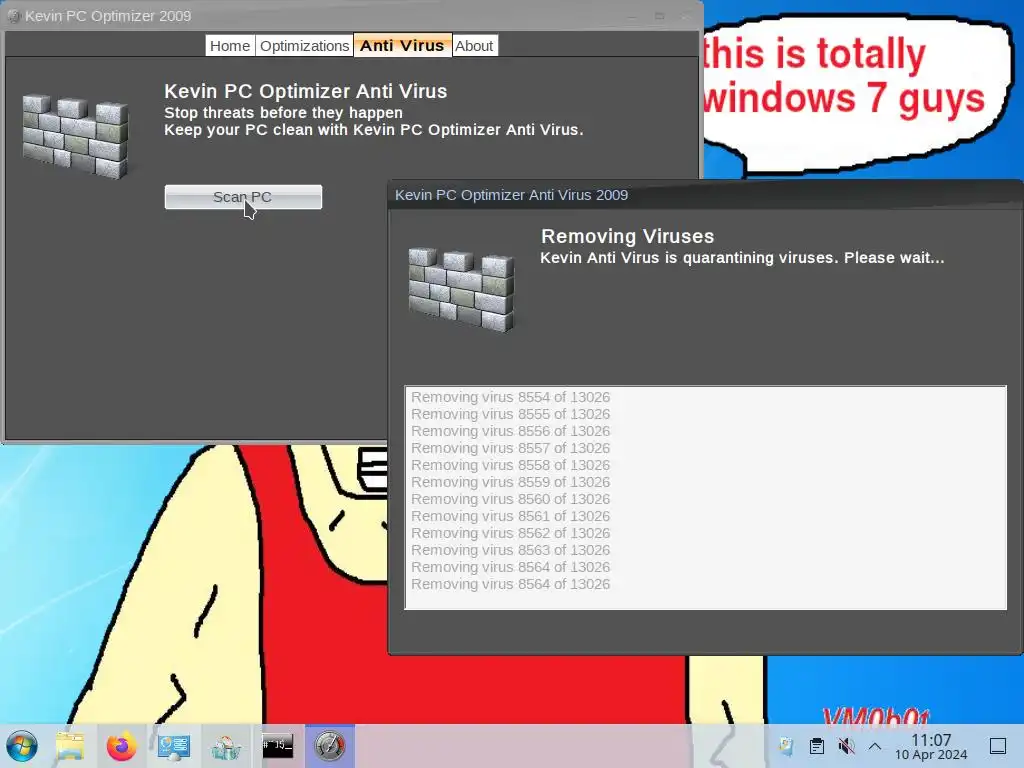Click the brick wall icon in removal dialog
Screen dimensions: 1024x768
[461, 289]
